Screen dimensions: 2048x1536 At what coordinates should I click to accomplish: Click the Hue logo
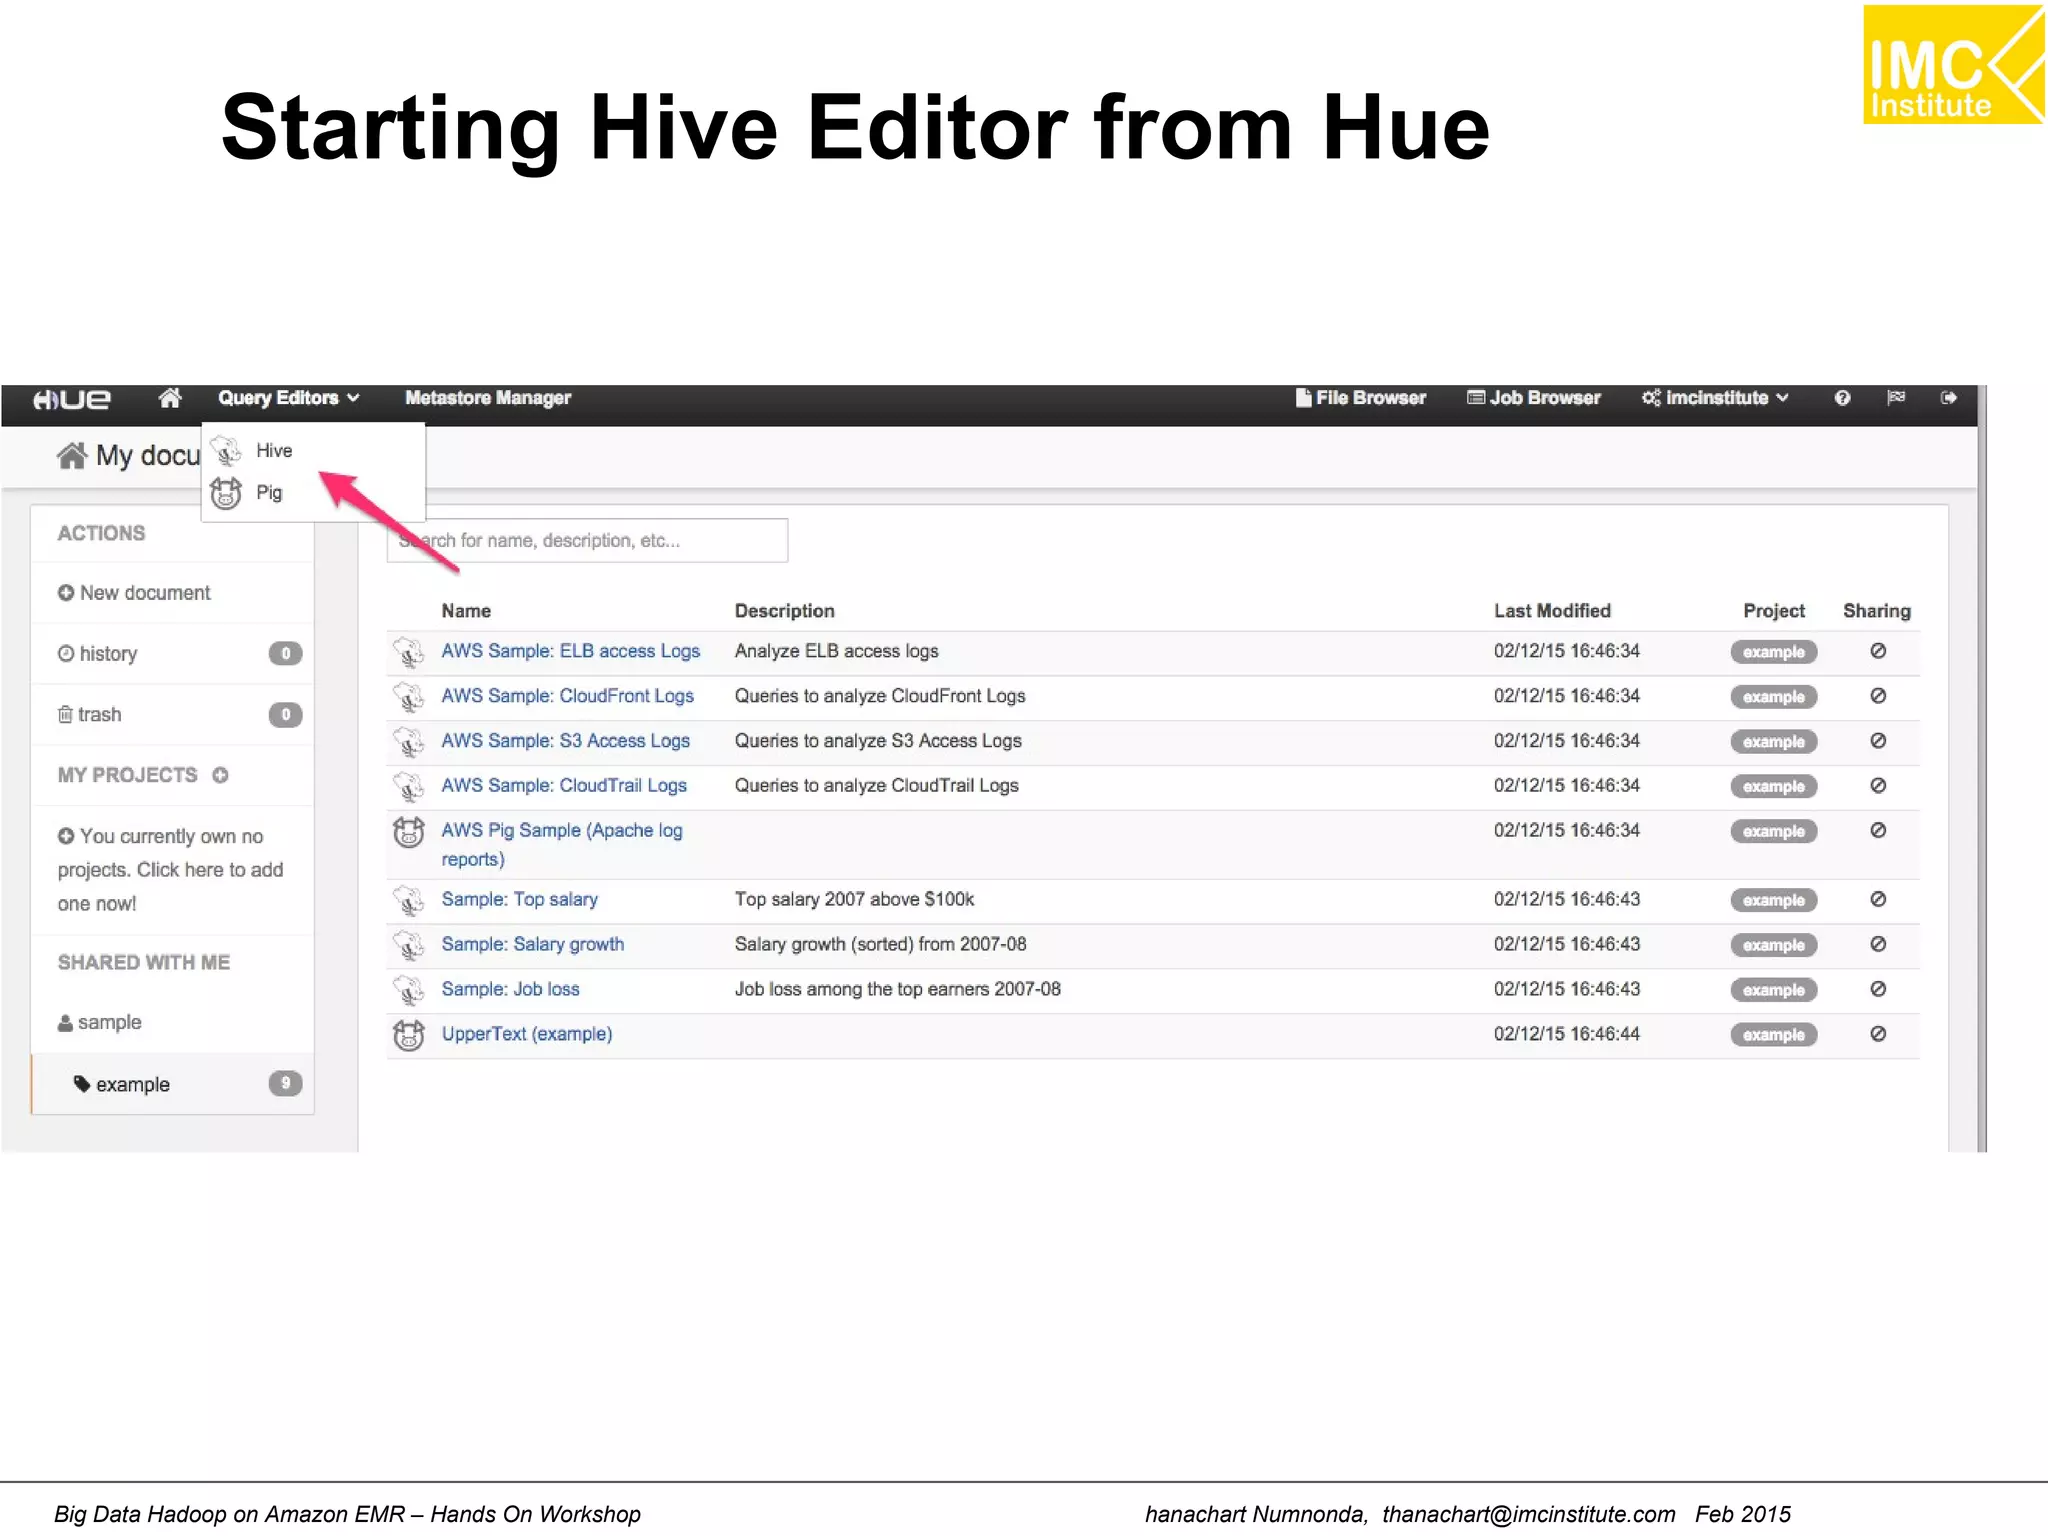point(71,399)
